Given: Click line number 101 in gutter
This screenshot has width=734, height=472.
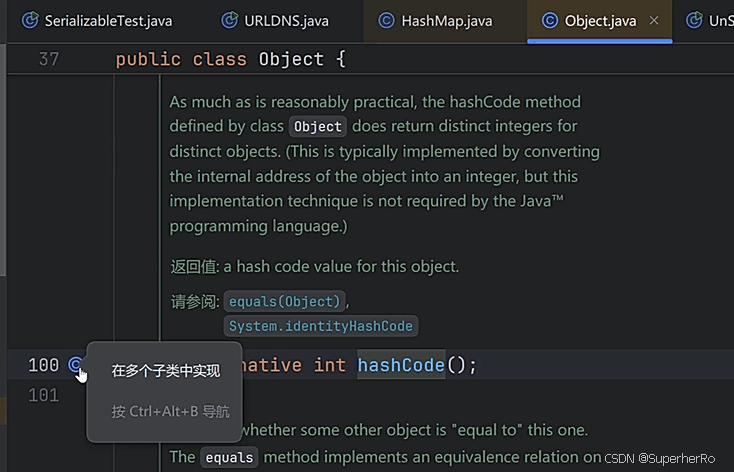Looking at the screenshot, I should 44,395.
